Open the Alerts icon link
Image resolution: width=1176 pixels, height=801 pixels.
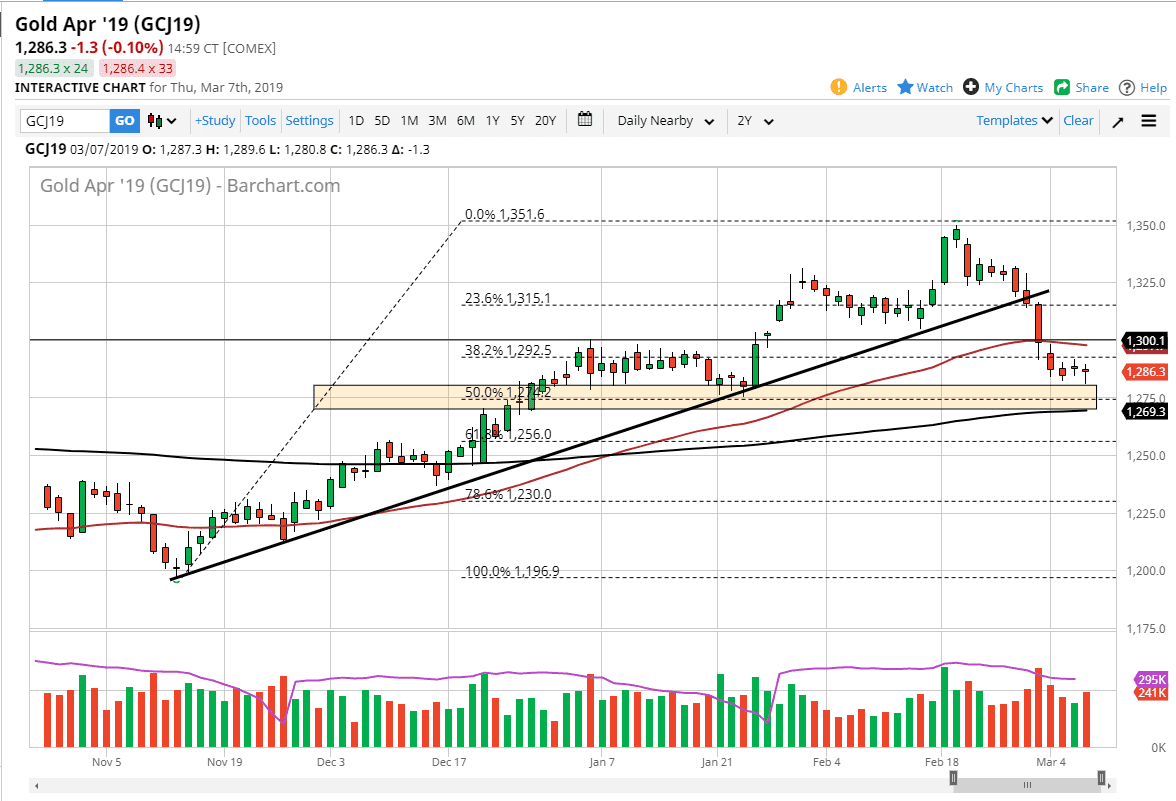(x=839, y=87)
